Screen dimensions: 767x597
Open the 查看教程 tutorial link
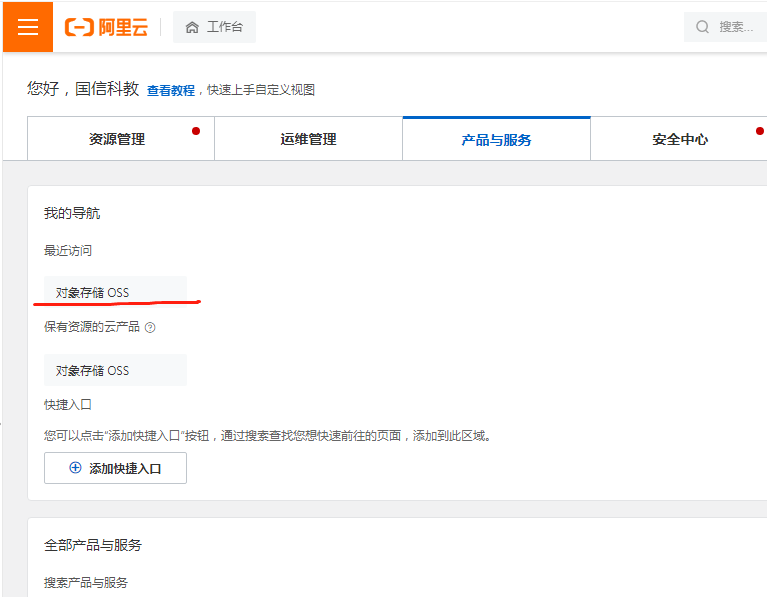click(x=171, y=90)
